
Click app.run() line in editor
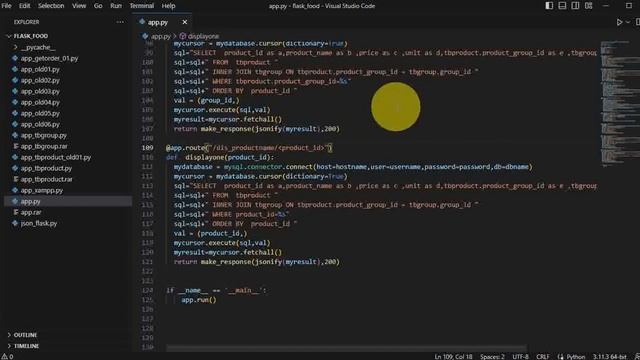point(199,300)
